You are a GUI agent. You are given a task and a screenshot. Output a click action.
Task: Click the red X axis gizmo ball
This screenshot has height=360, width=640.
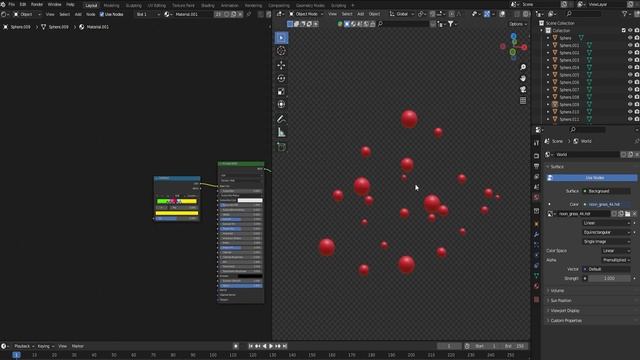pos(524,47)
